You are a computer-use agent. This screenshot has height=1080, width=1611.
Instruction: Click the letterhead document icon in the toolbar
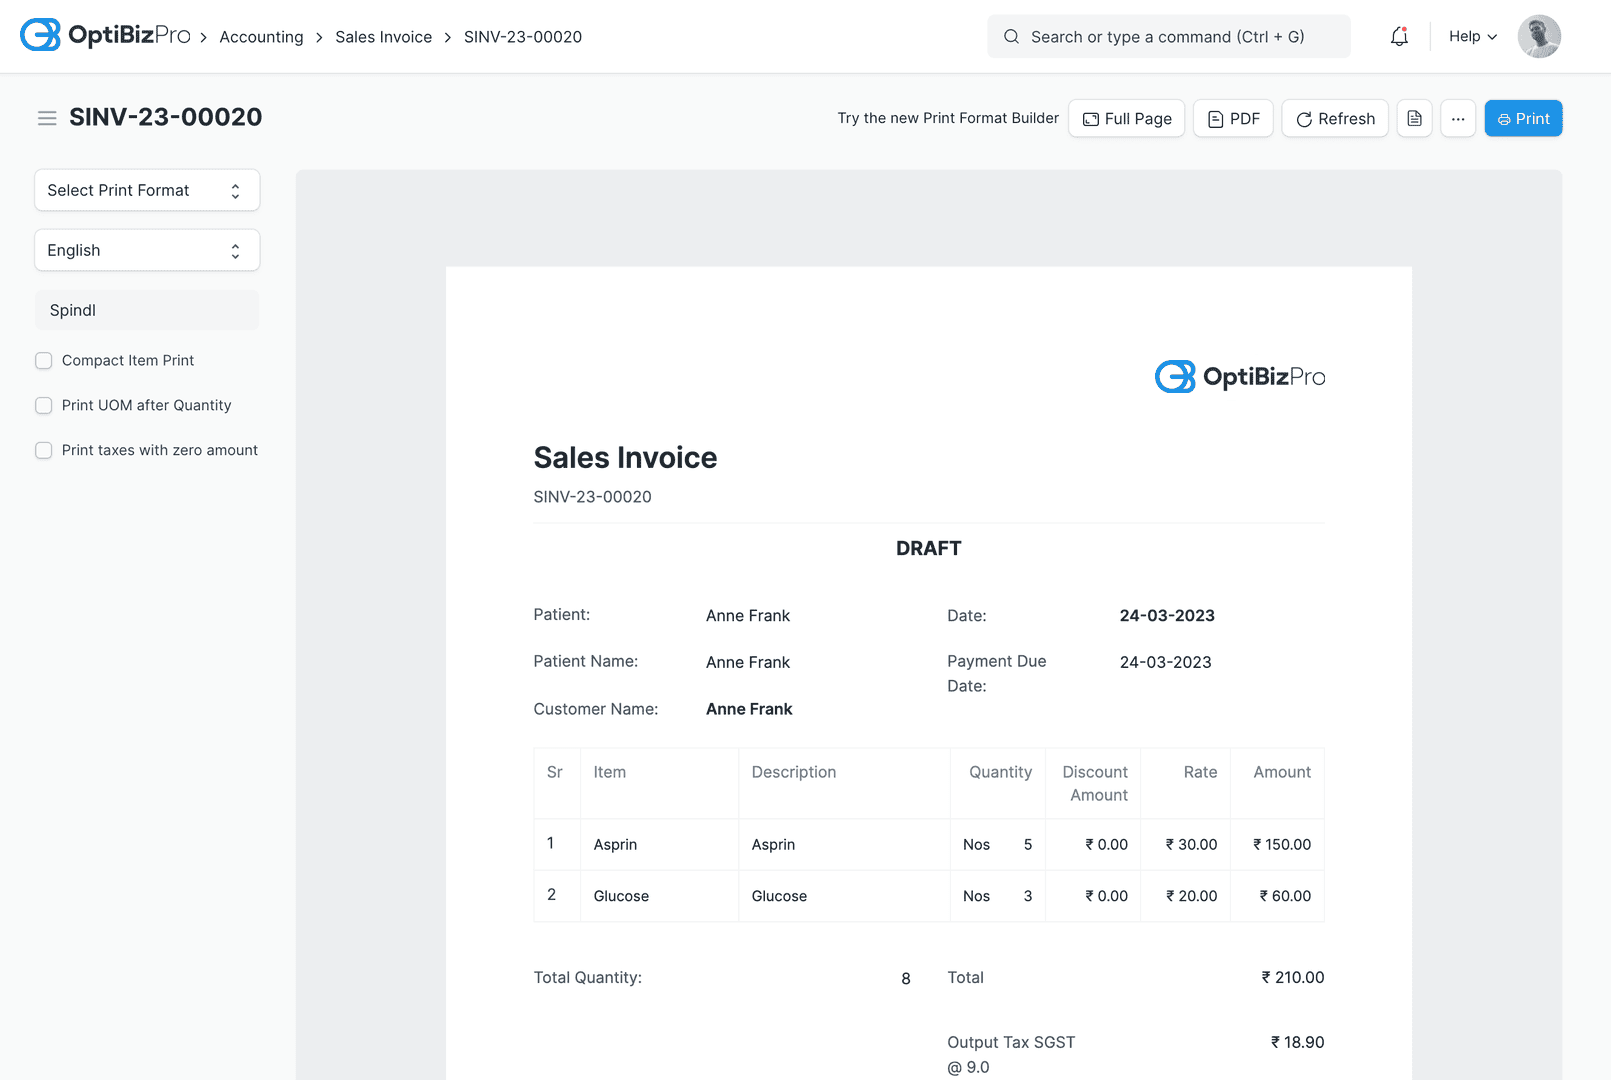point(1414,118)
